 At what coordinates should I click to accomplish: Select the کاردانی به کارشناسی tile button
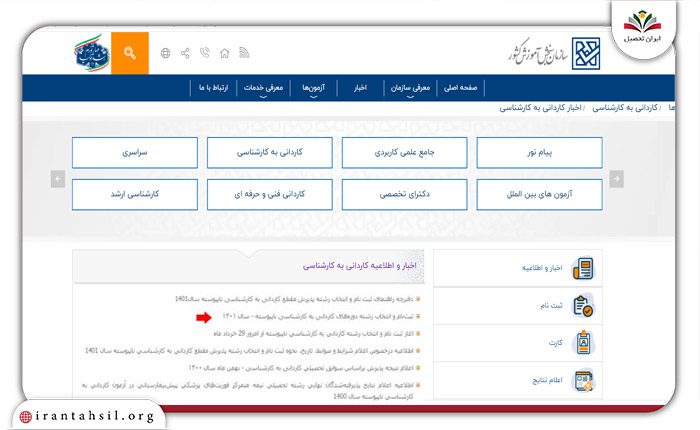(x=270, y=153)
